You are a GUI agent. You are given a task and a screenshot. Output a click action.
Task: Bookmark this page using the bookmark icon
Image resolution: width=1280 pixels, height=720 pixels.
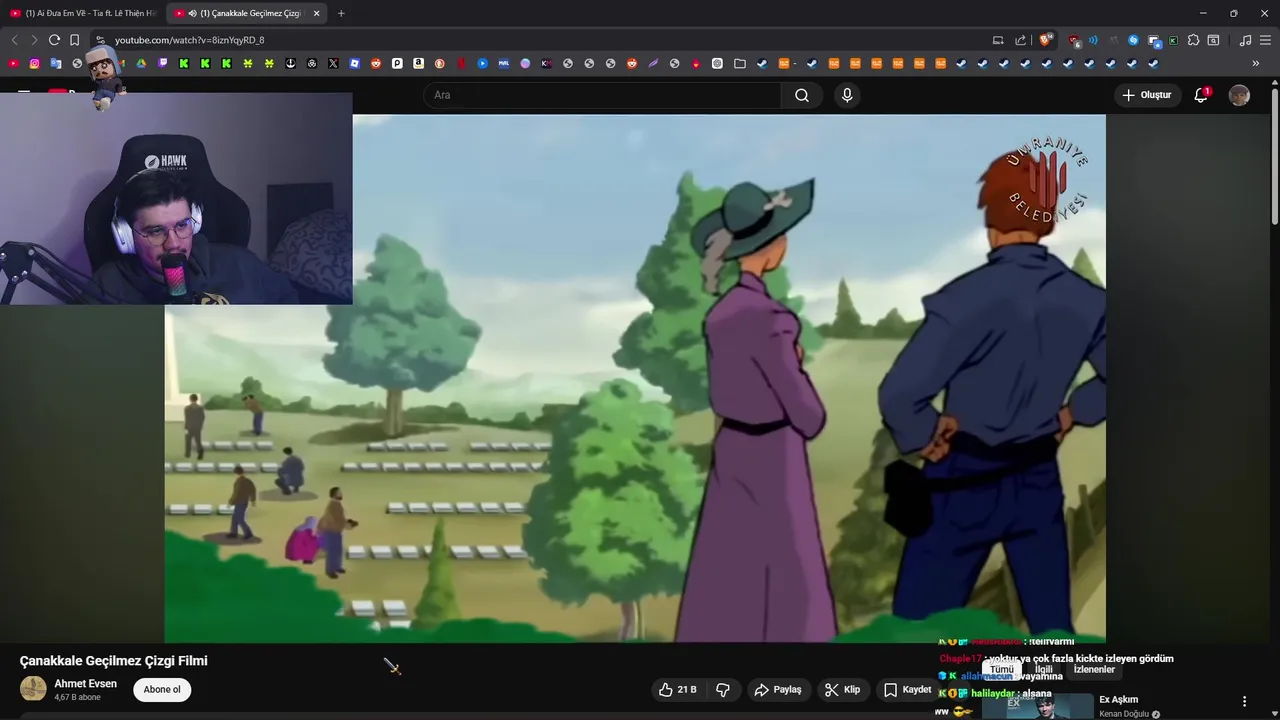(74, 40)
